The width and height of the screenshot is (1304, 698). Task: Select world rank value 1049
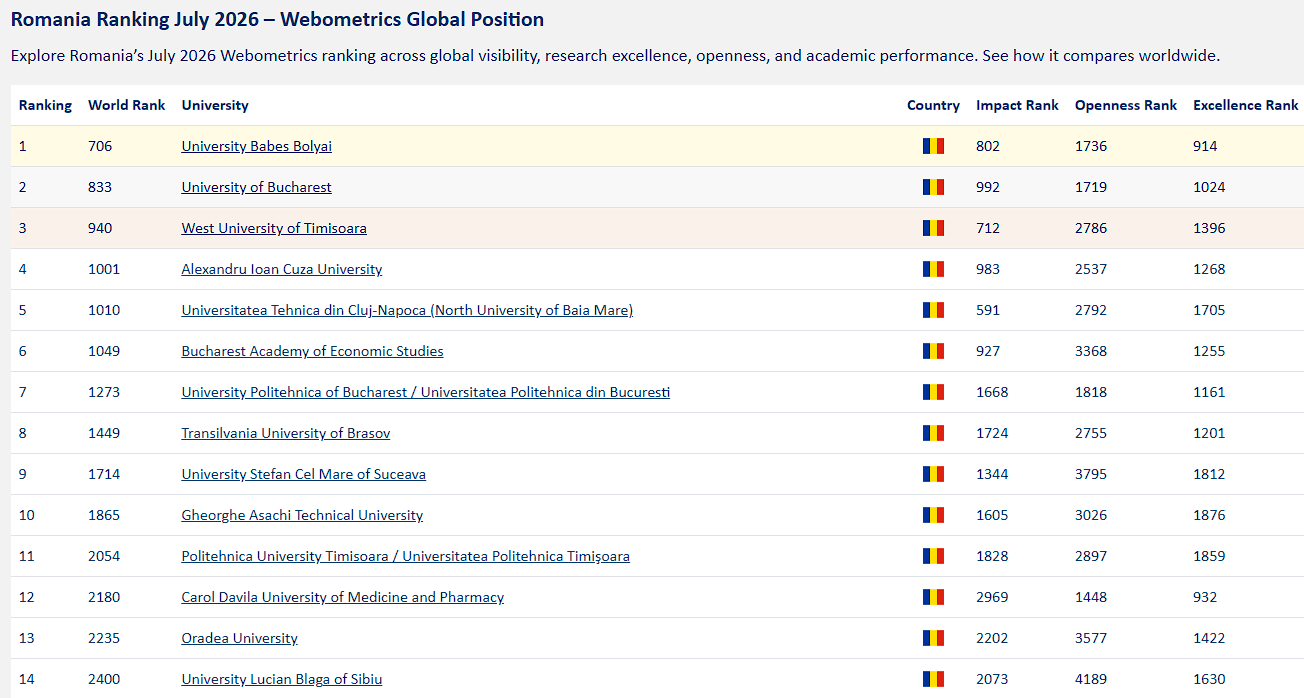point(104,351)
